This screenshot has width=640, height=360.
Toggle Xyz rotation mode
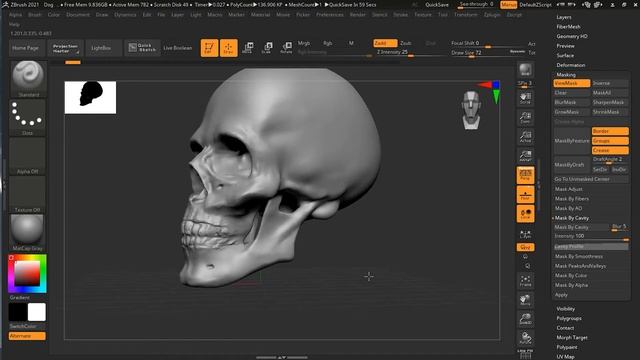click(x=525, y=247)
